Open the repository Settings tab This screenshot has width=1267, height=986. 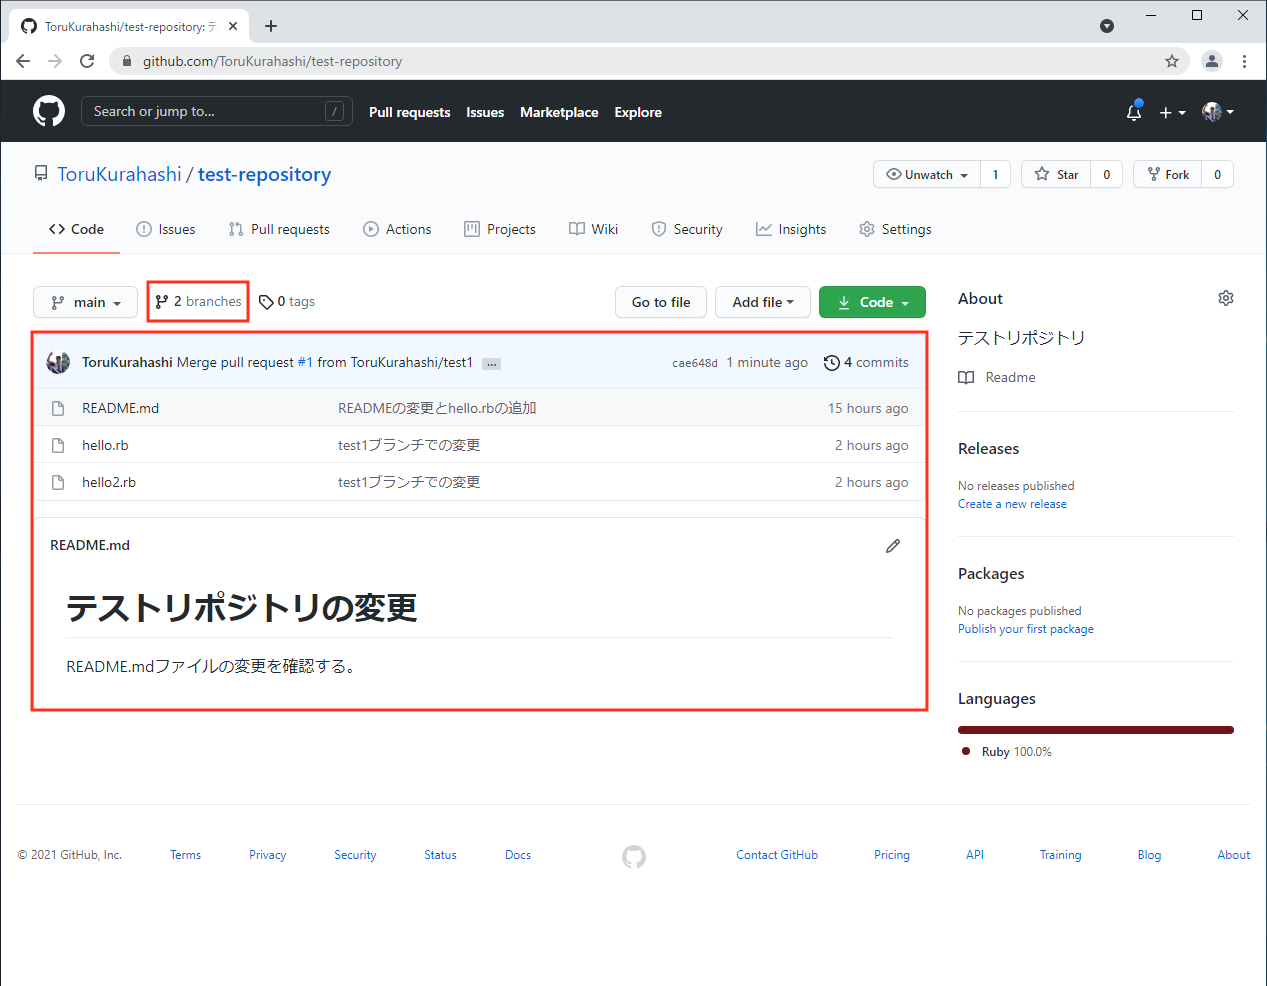point(895,229)
